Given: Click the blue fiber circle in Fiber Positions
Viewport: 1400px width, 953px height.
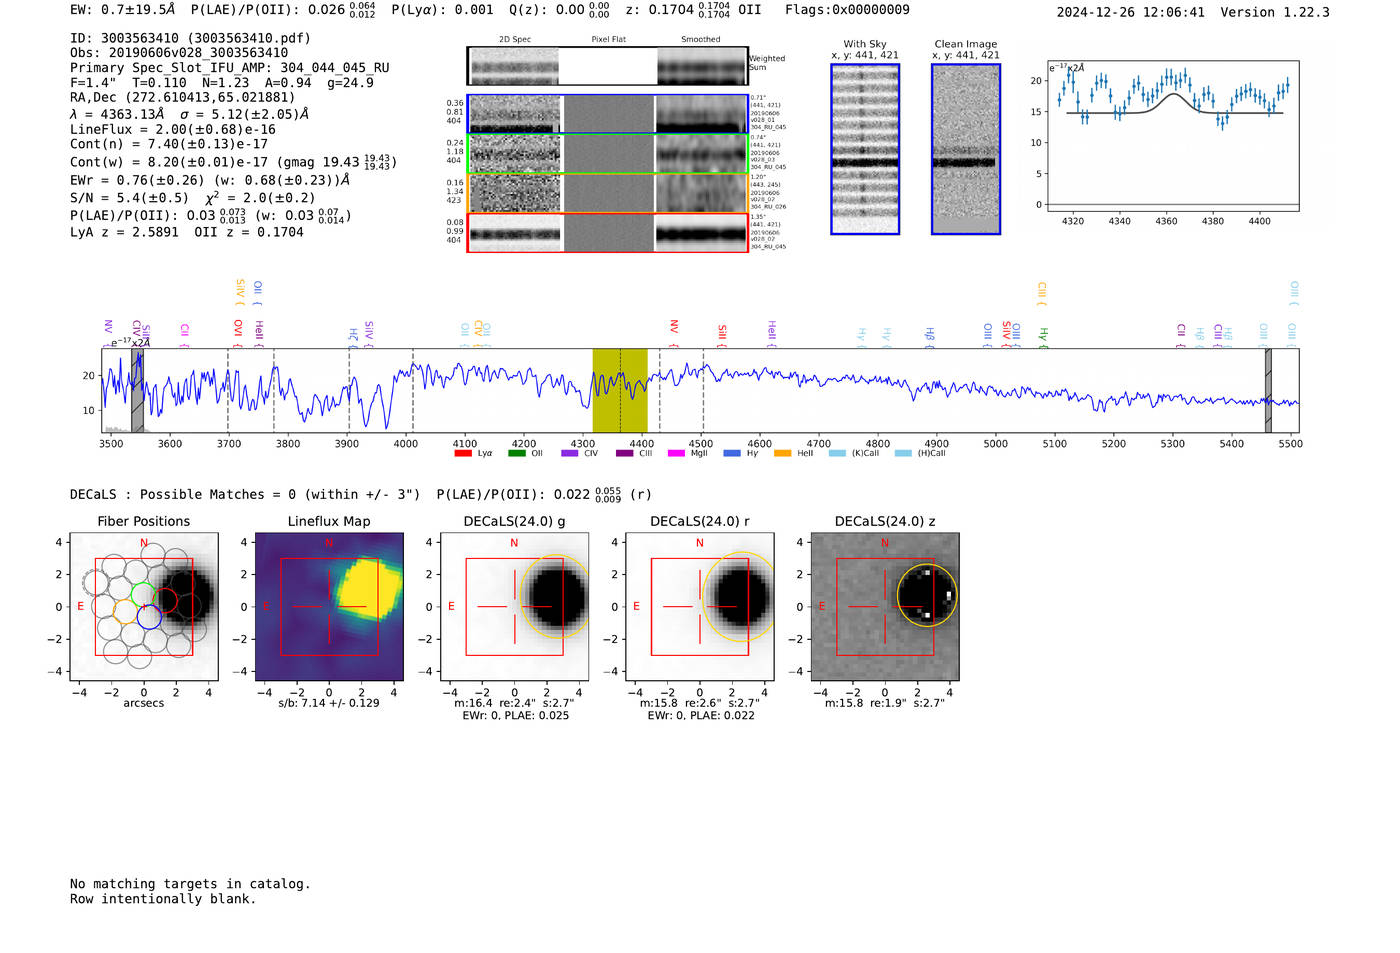Looking at the screenshot, I should (x=149, y=616).
